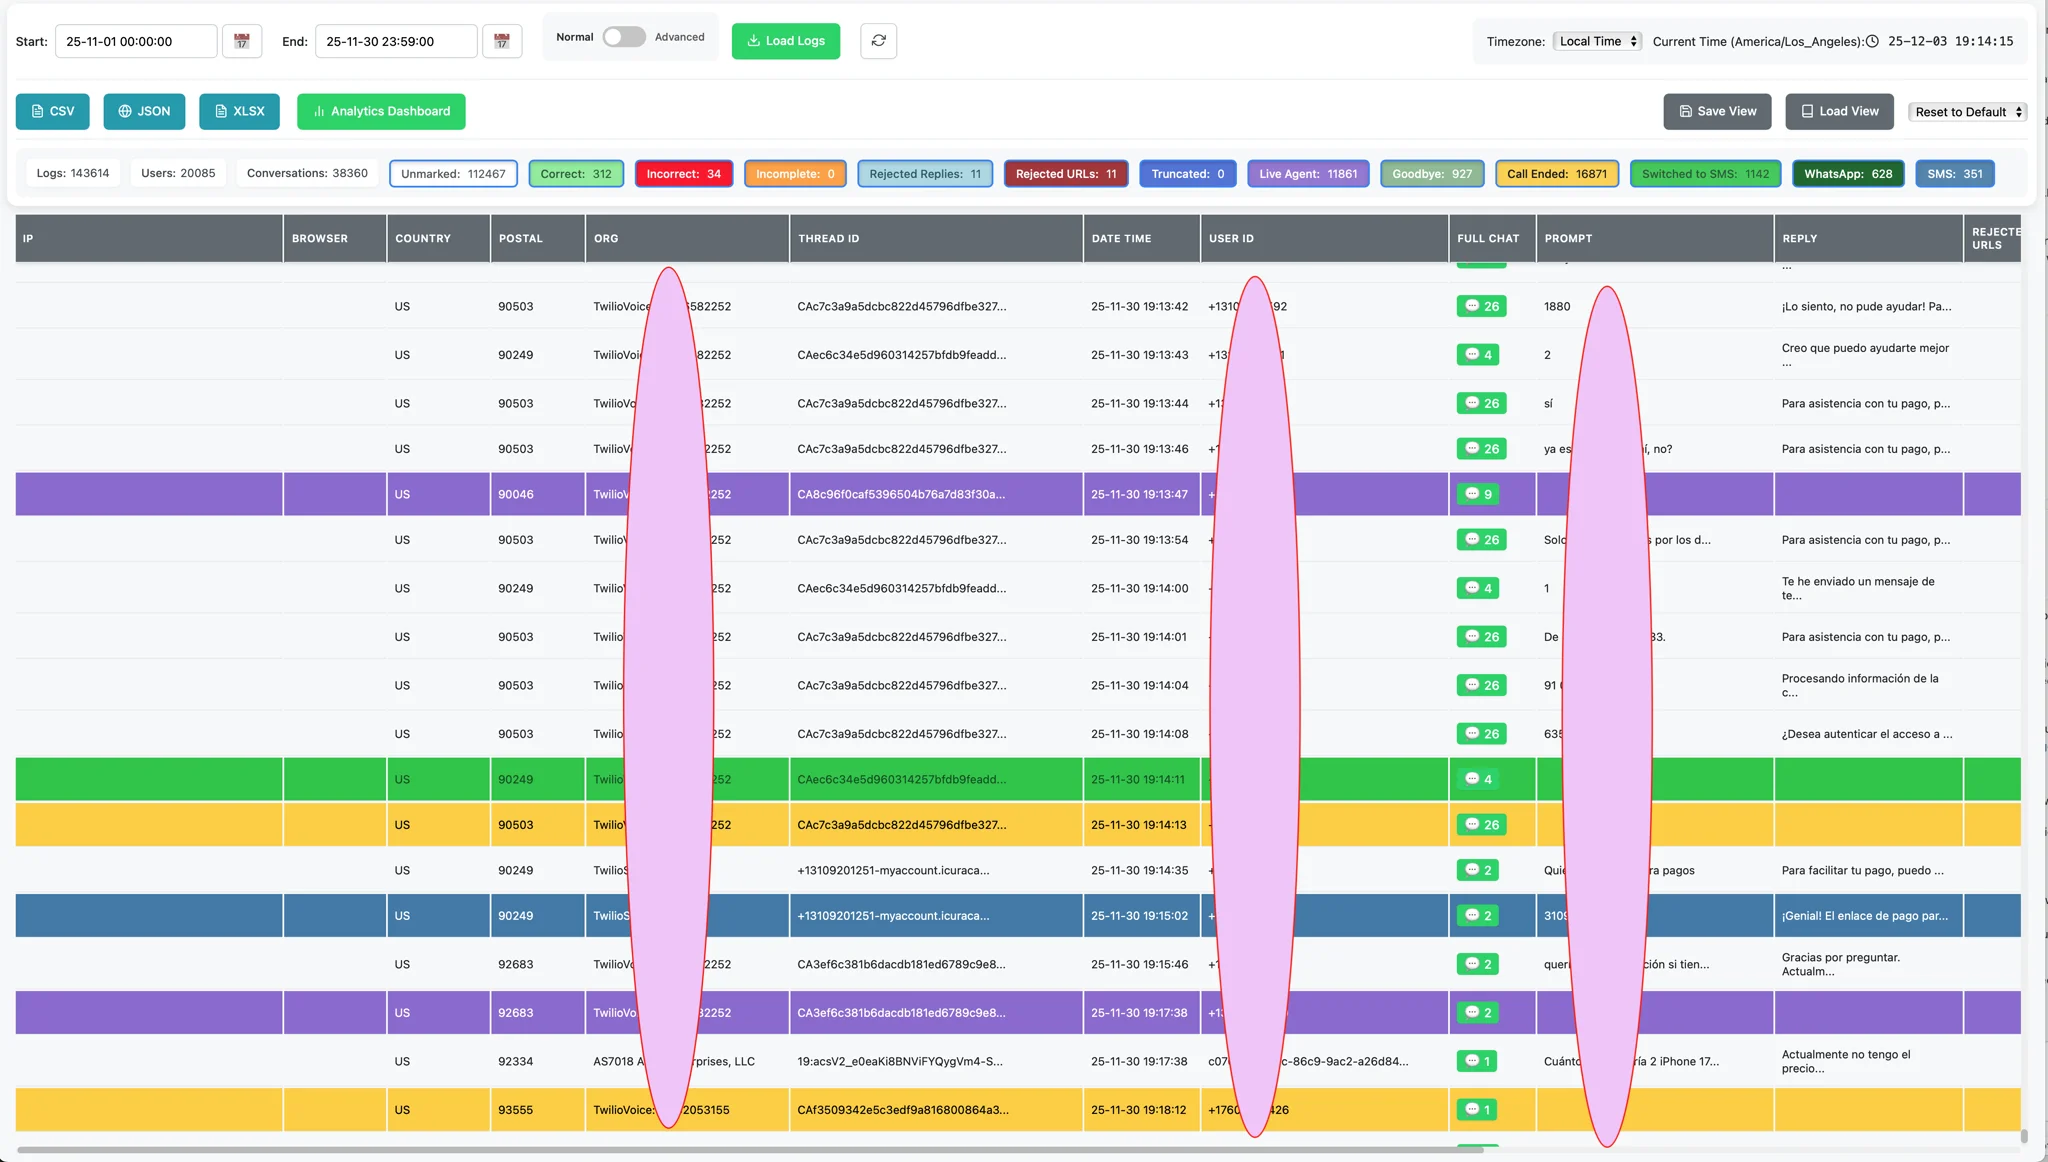Select the WhatsApp 628 filter
2048x1162 pixels.
pyautogui.click(x=1848, y=174)
